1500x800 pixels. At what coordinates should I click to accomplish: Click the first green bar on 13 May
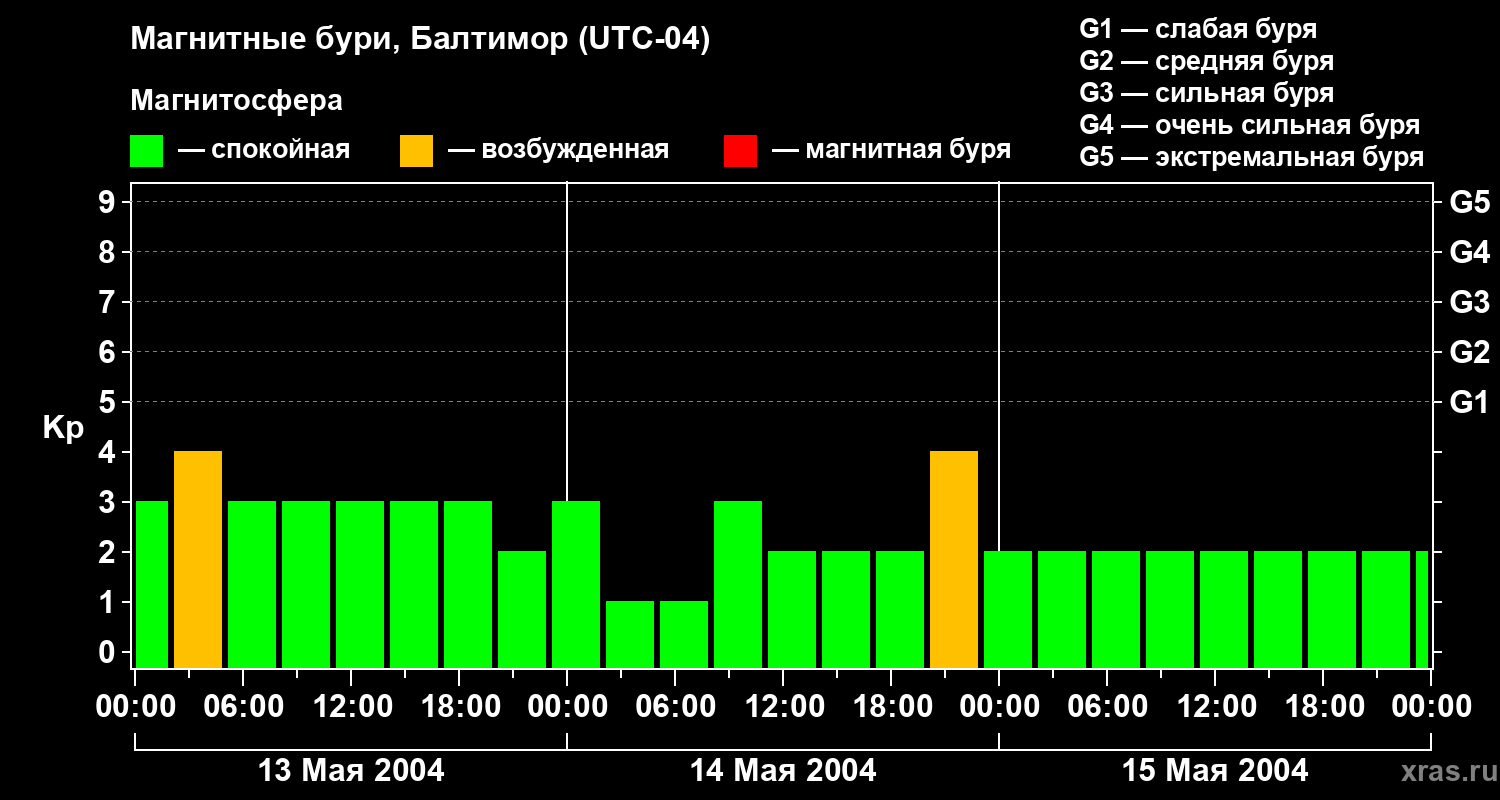(151, 585)
